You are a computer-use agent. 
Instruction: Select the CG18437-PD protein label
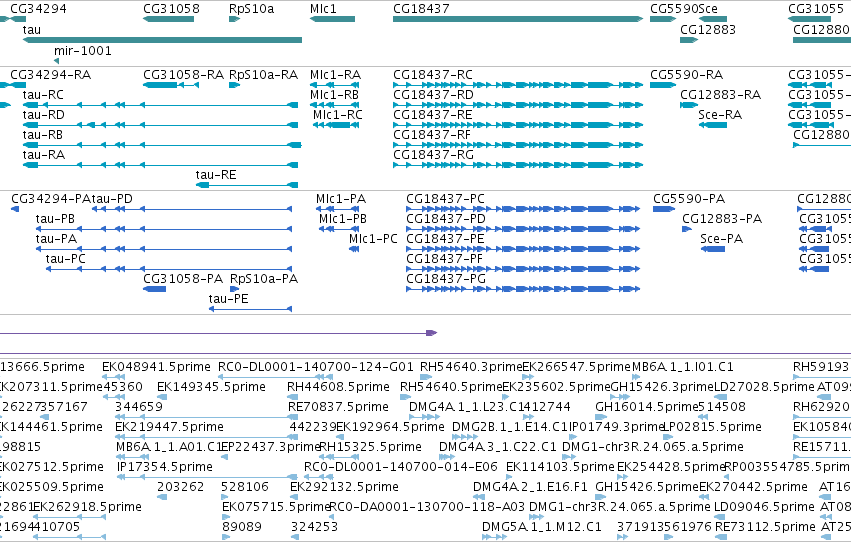point(446,219)
